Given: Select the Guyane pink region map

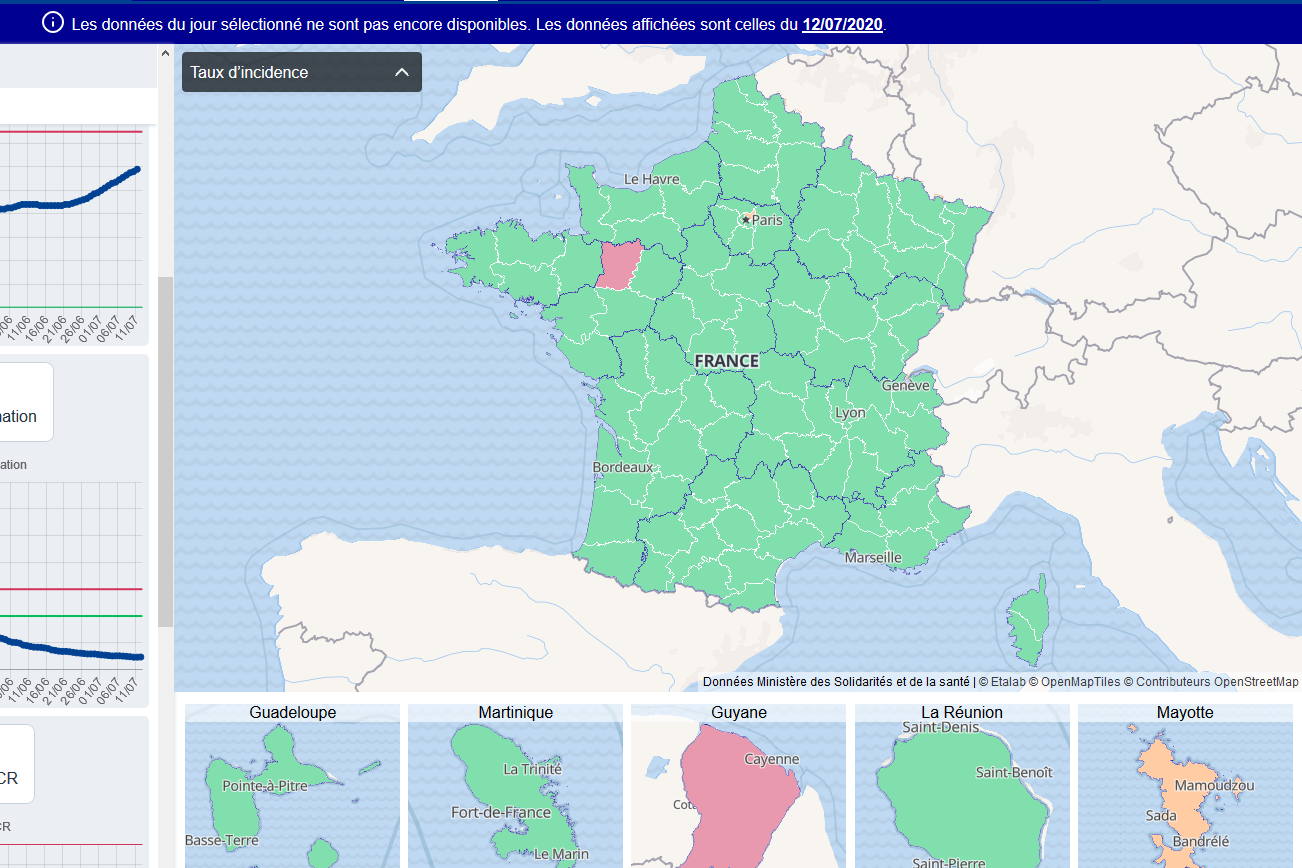Looking at the screenshot, I should click(x=735, y=800).
